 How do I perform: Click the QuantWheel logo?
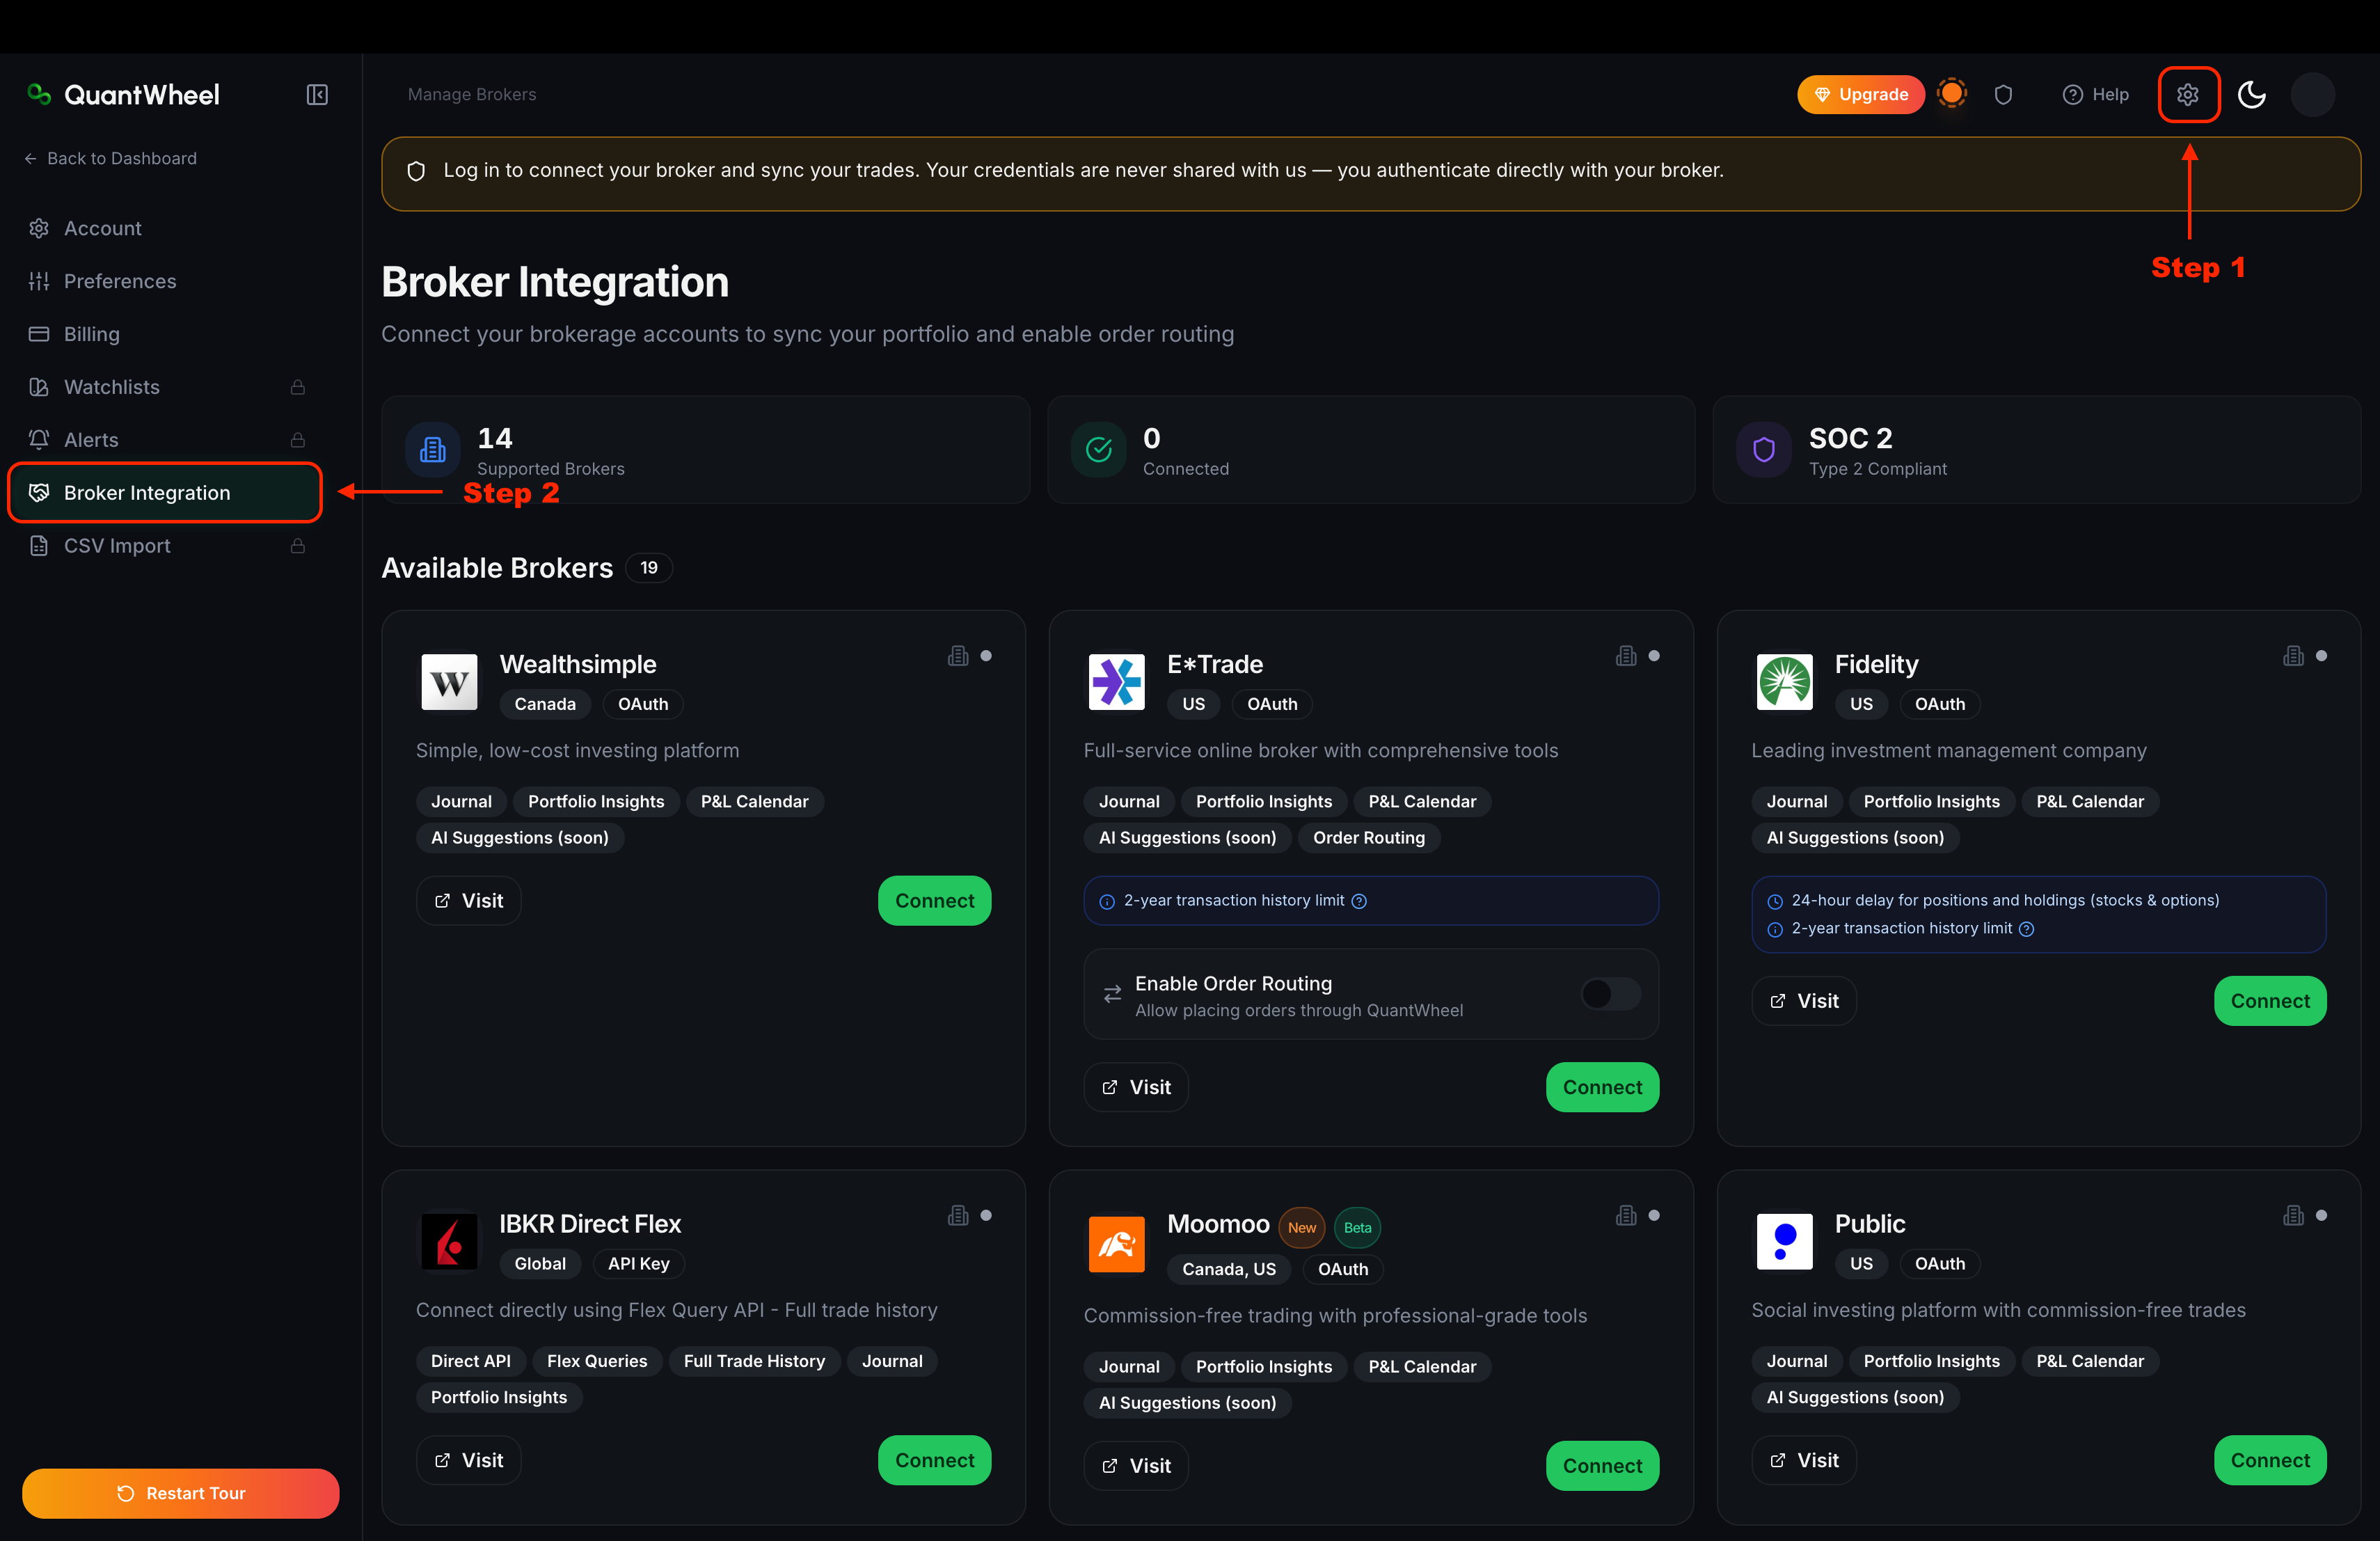click(x=123, y=94)
